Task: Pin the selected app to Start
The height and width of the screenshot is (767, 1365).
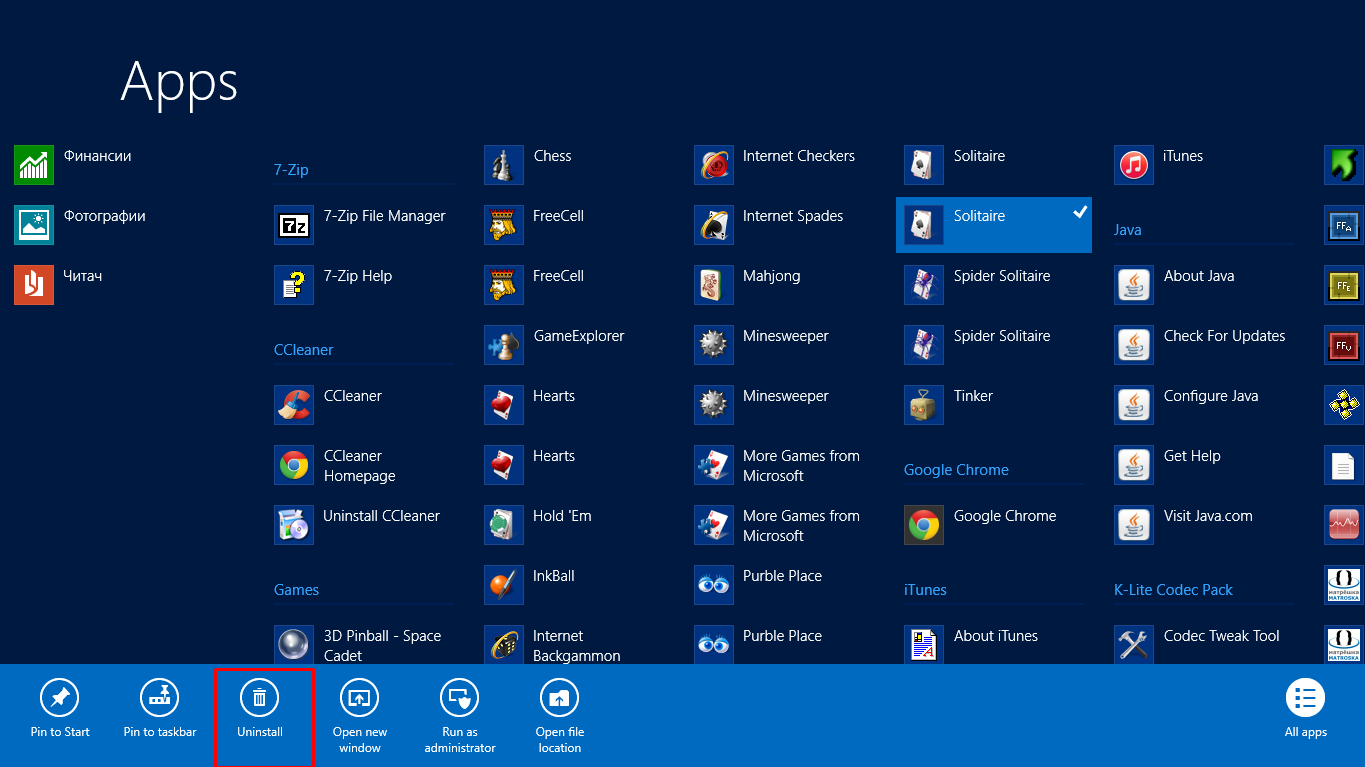Action: click(x=60, y=709)
